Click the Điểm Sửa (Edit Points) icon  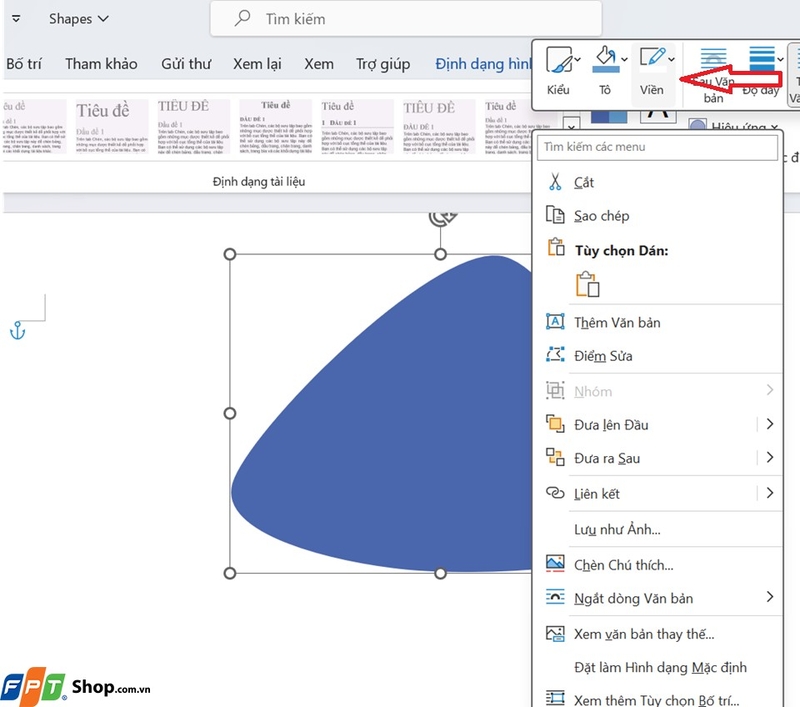[x=556, y=355]
